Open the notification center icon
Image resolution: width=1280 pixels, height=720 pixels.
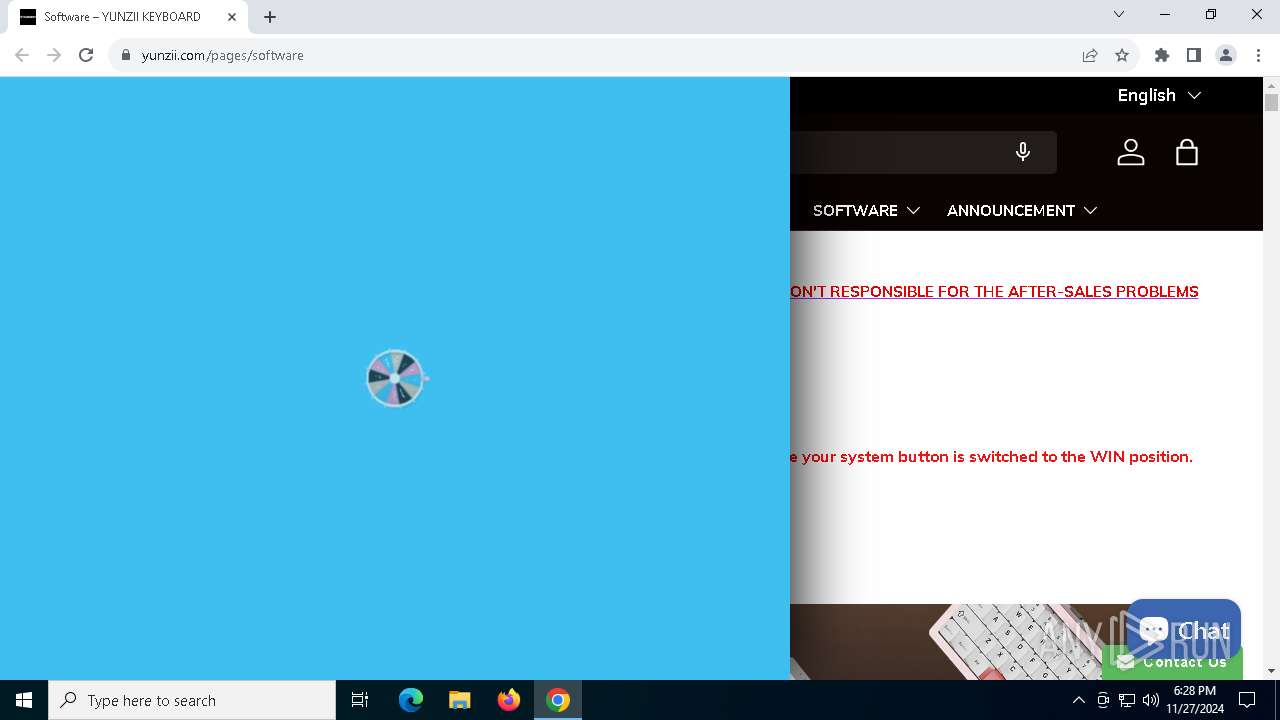click(1247, 700)
